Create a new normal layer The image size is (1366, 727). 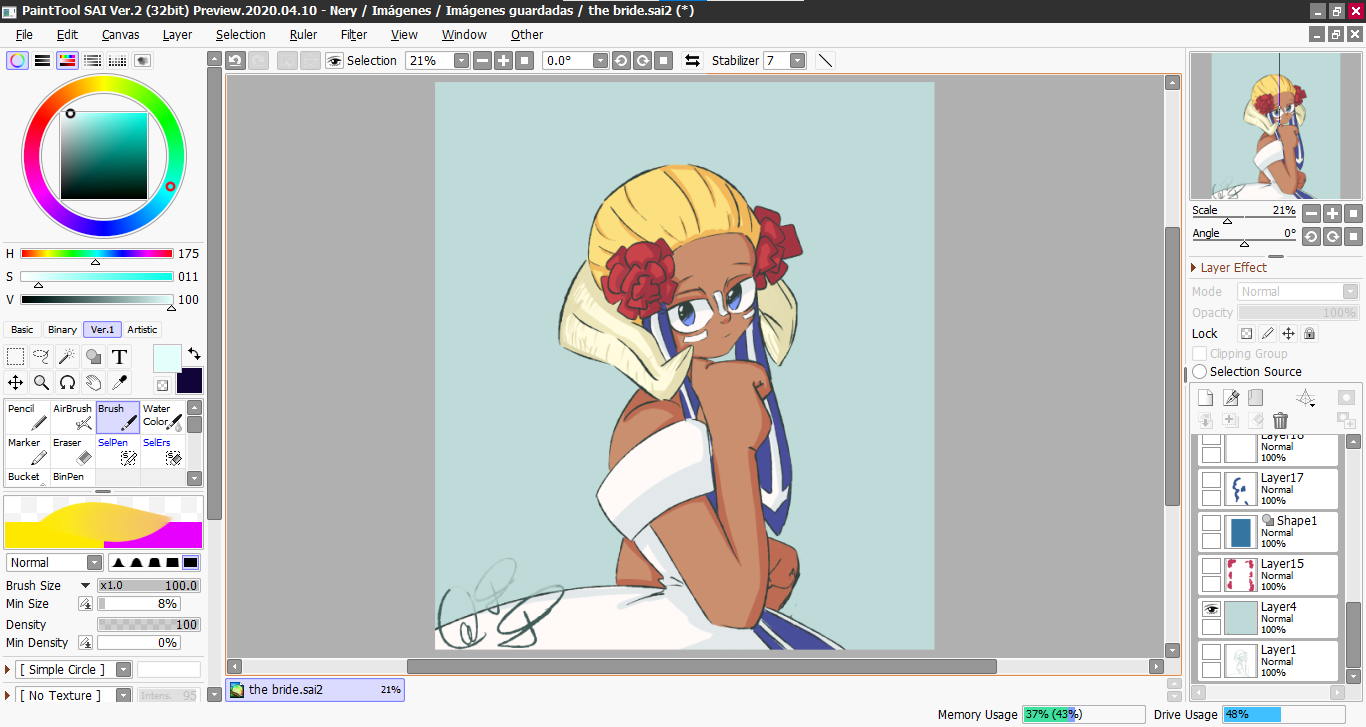pyautogui.click(x=1206, y=398)
